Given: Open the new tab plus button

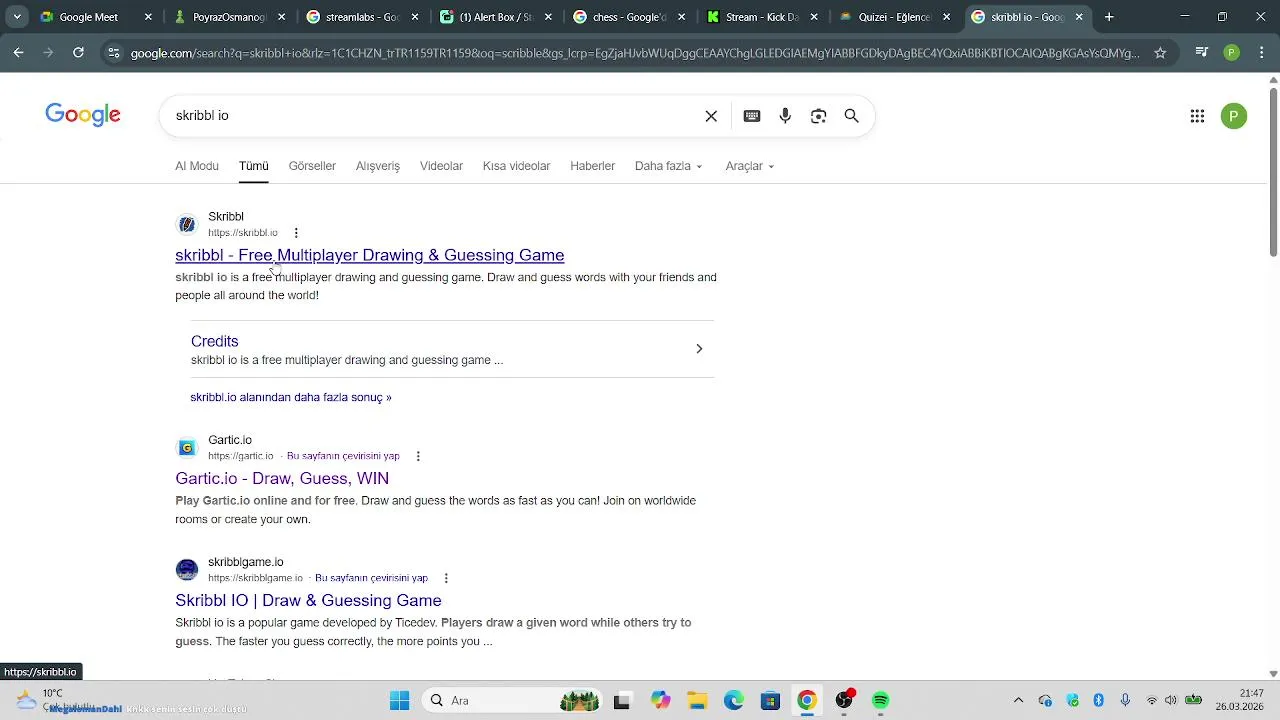Looking at the screenshot, I should coord(1109,17).
